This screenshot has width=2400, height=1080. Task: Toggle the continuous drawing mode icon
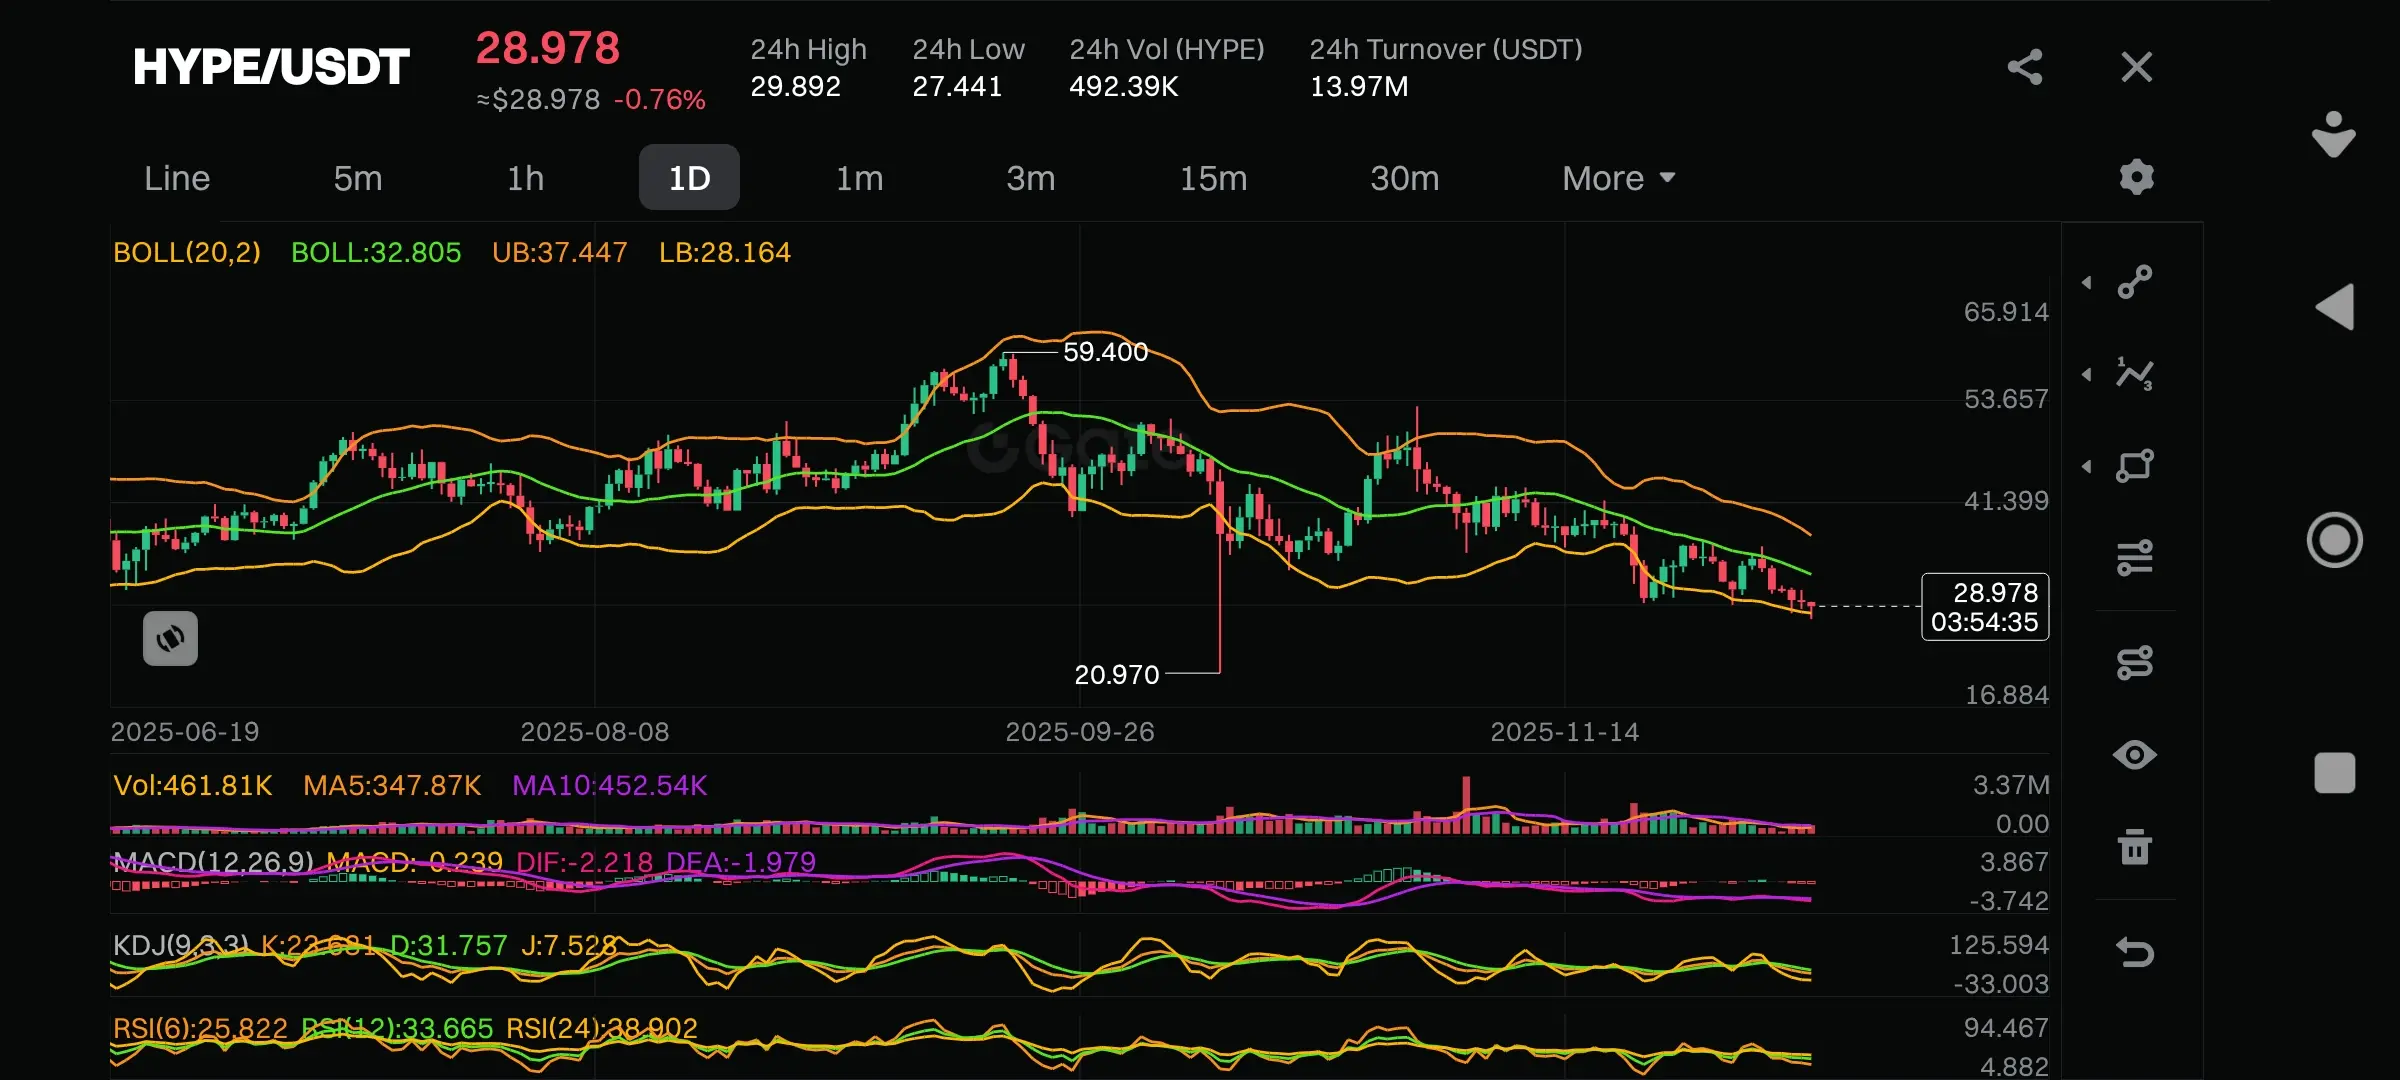[x=2135, y=663]
